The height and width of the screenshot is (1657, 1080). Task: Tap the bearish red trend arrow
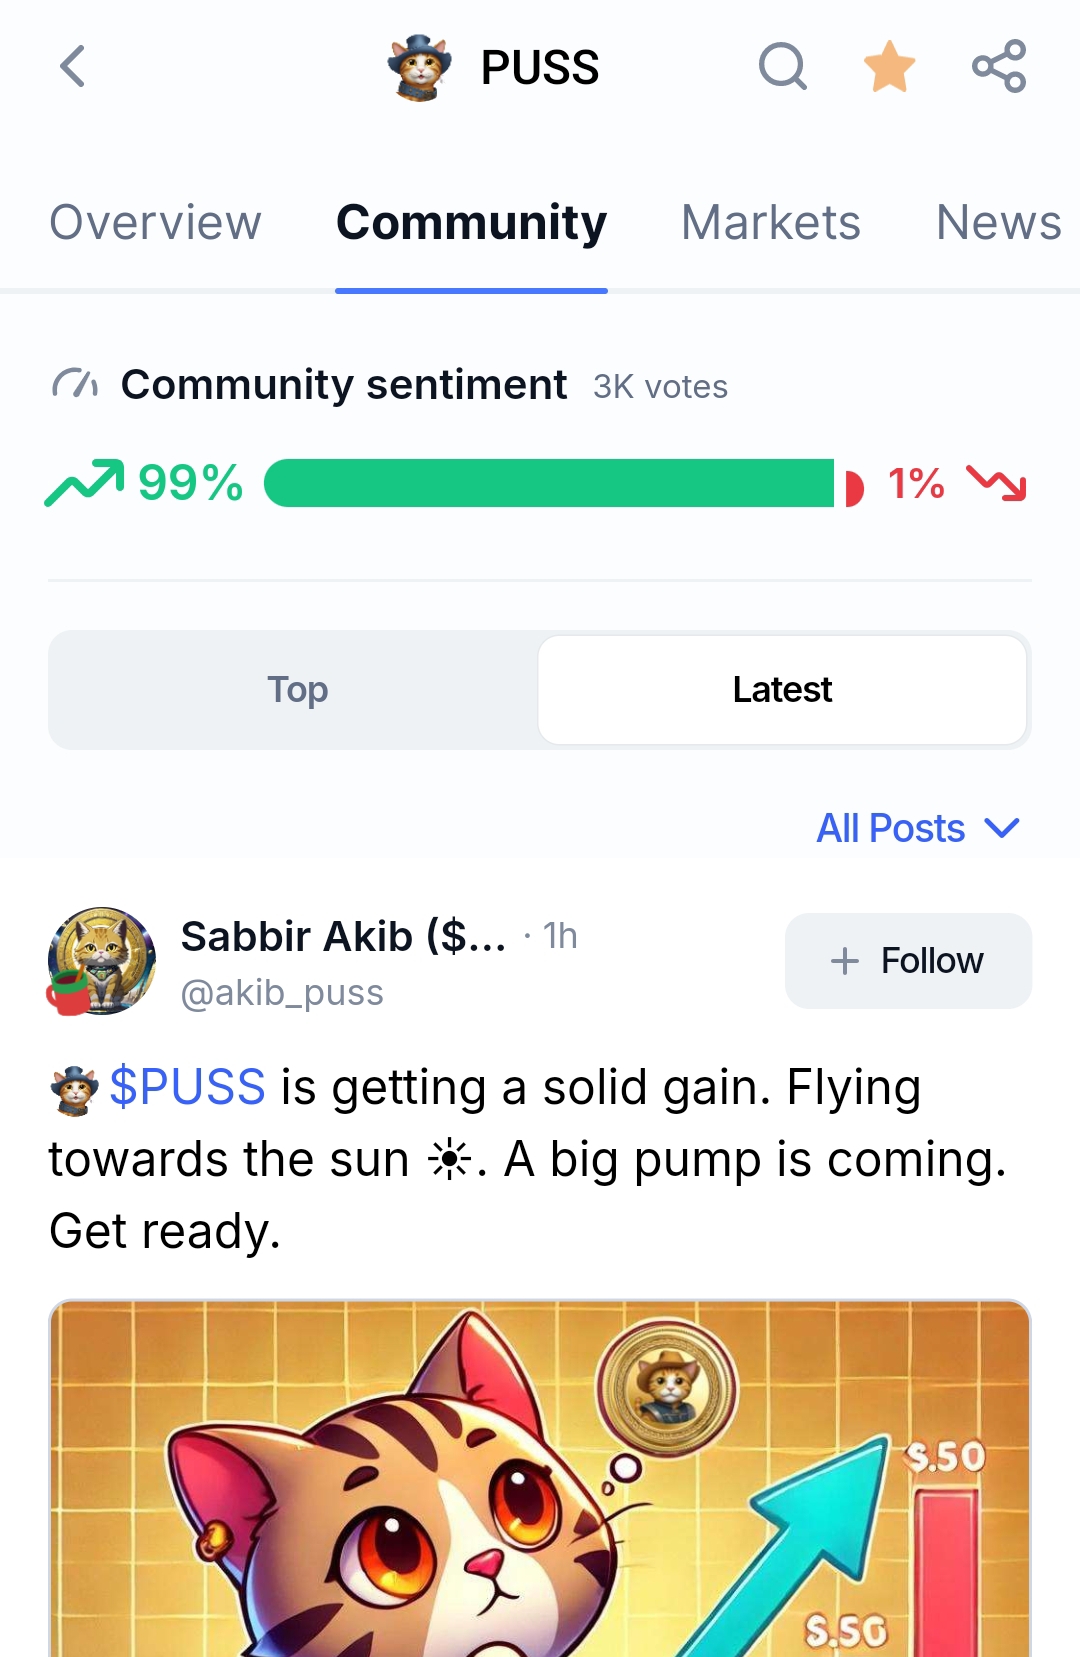coord(996,483)
